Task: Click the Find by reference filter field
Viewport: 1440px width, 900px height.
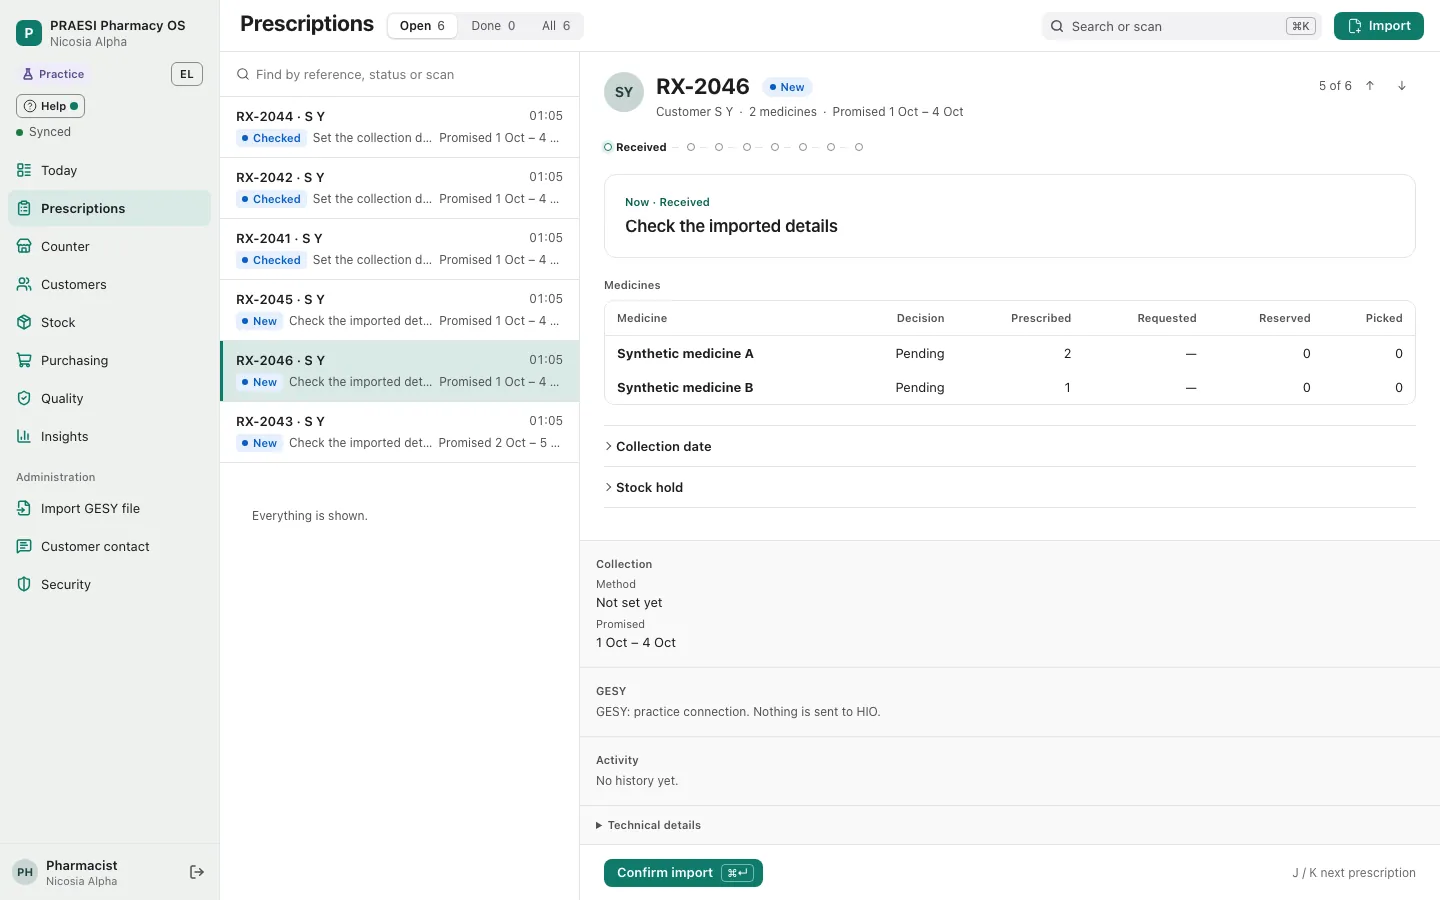Action: [x=400, y=74]
